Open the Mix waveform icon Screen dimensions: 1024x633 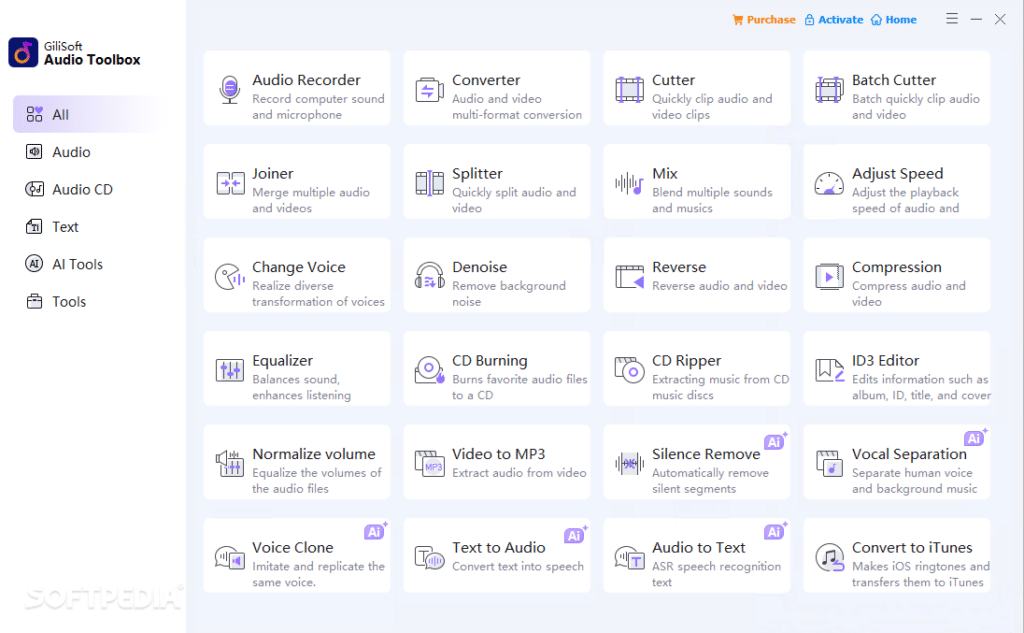[629, 183]
